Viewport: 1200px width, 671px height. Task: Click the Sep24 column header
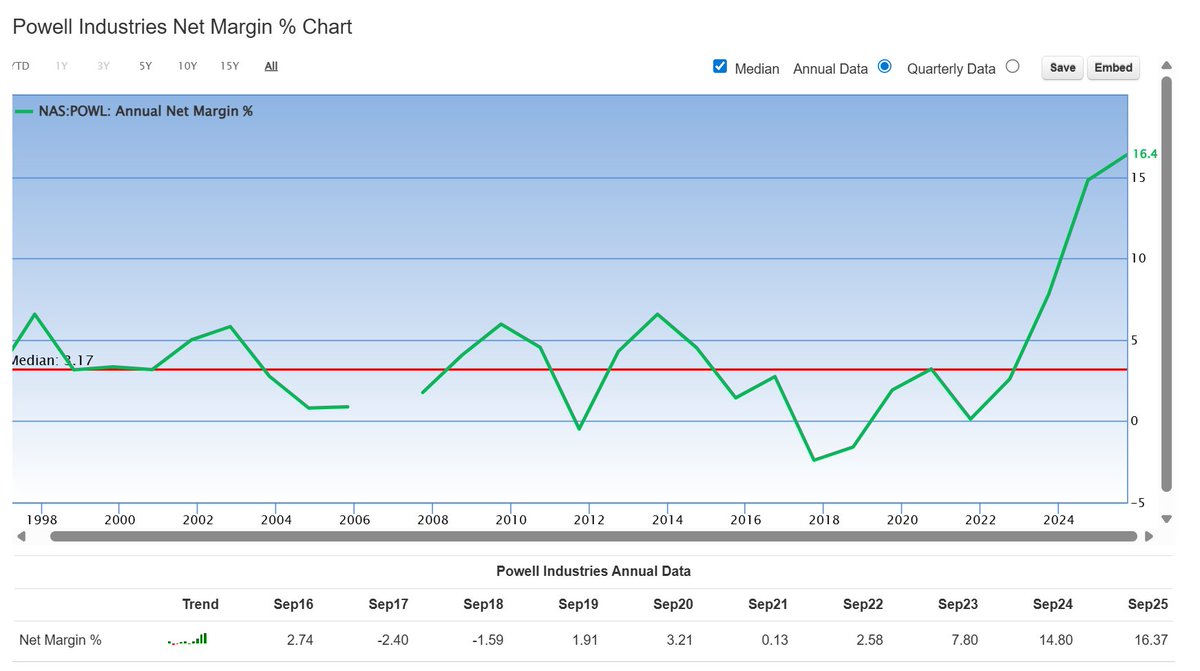pyautogui.click(x=1053, y=604)
